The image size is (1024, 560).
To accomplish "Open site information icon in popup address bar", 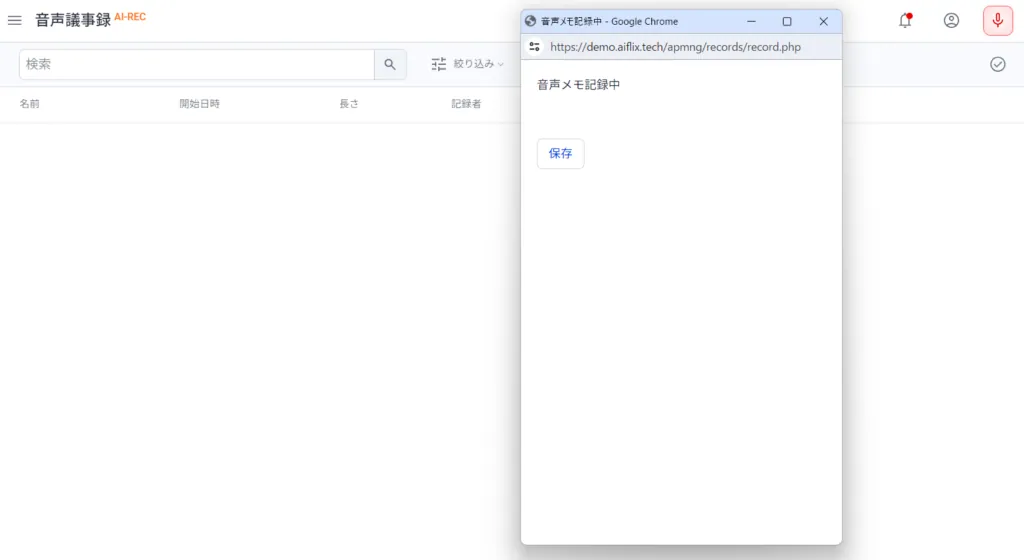I will coord(534,46).
